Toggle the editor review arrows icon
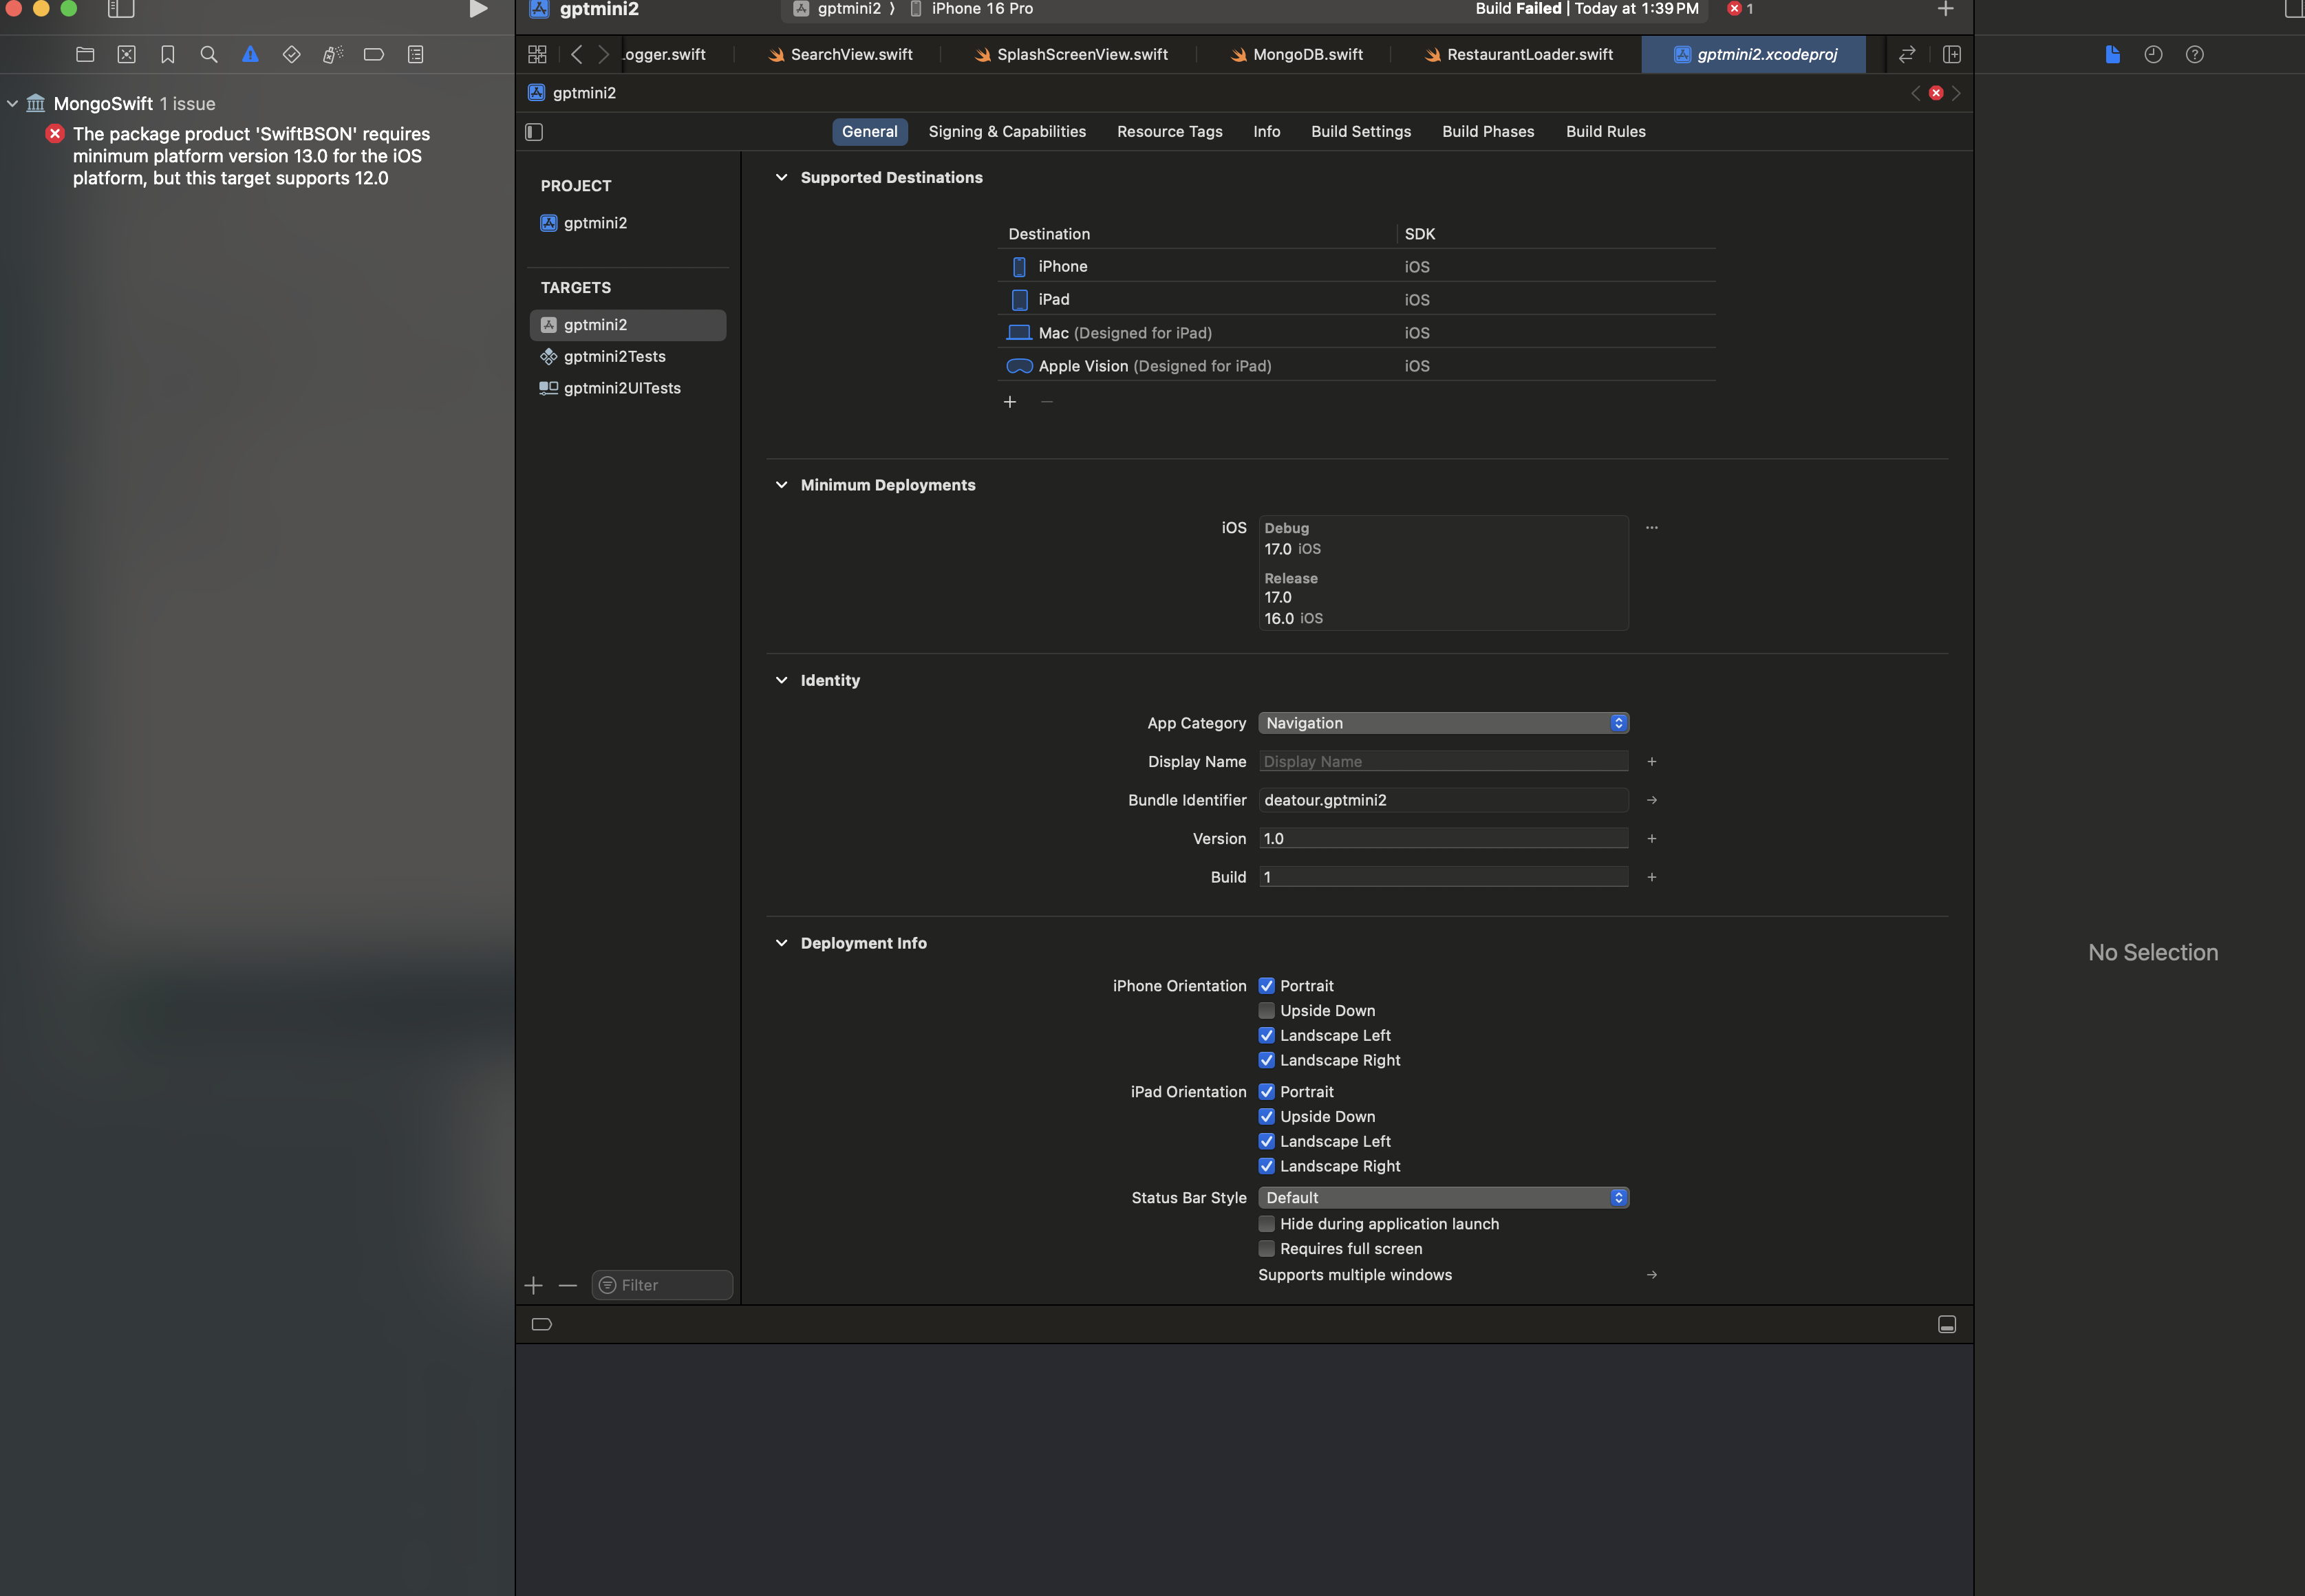The width and height of the screenshot is (2305, 1596). 1907,54
